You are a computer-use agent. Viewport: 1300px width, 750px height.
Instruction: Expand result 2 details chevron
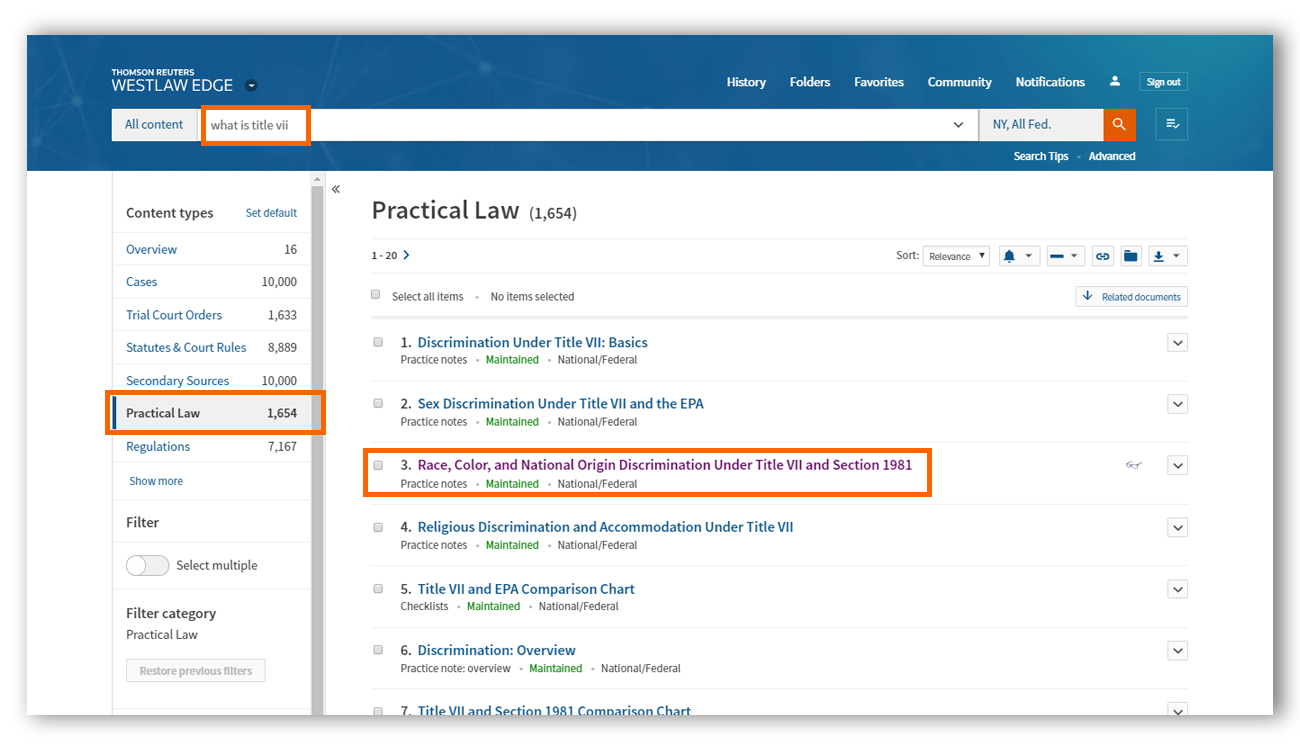coord(1177,404)
